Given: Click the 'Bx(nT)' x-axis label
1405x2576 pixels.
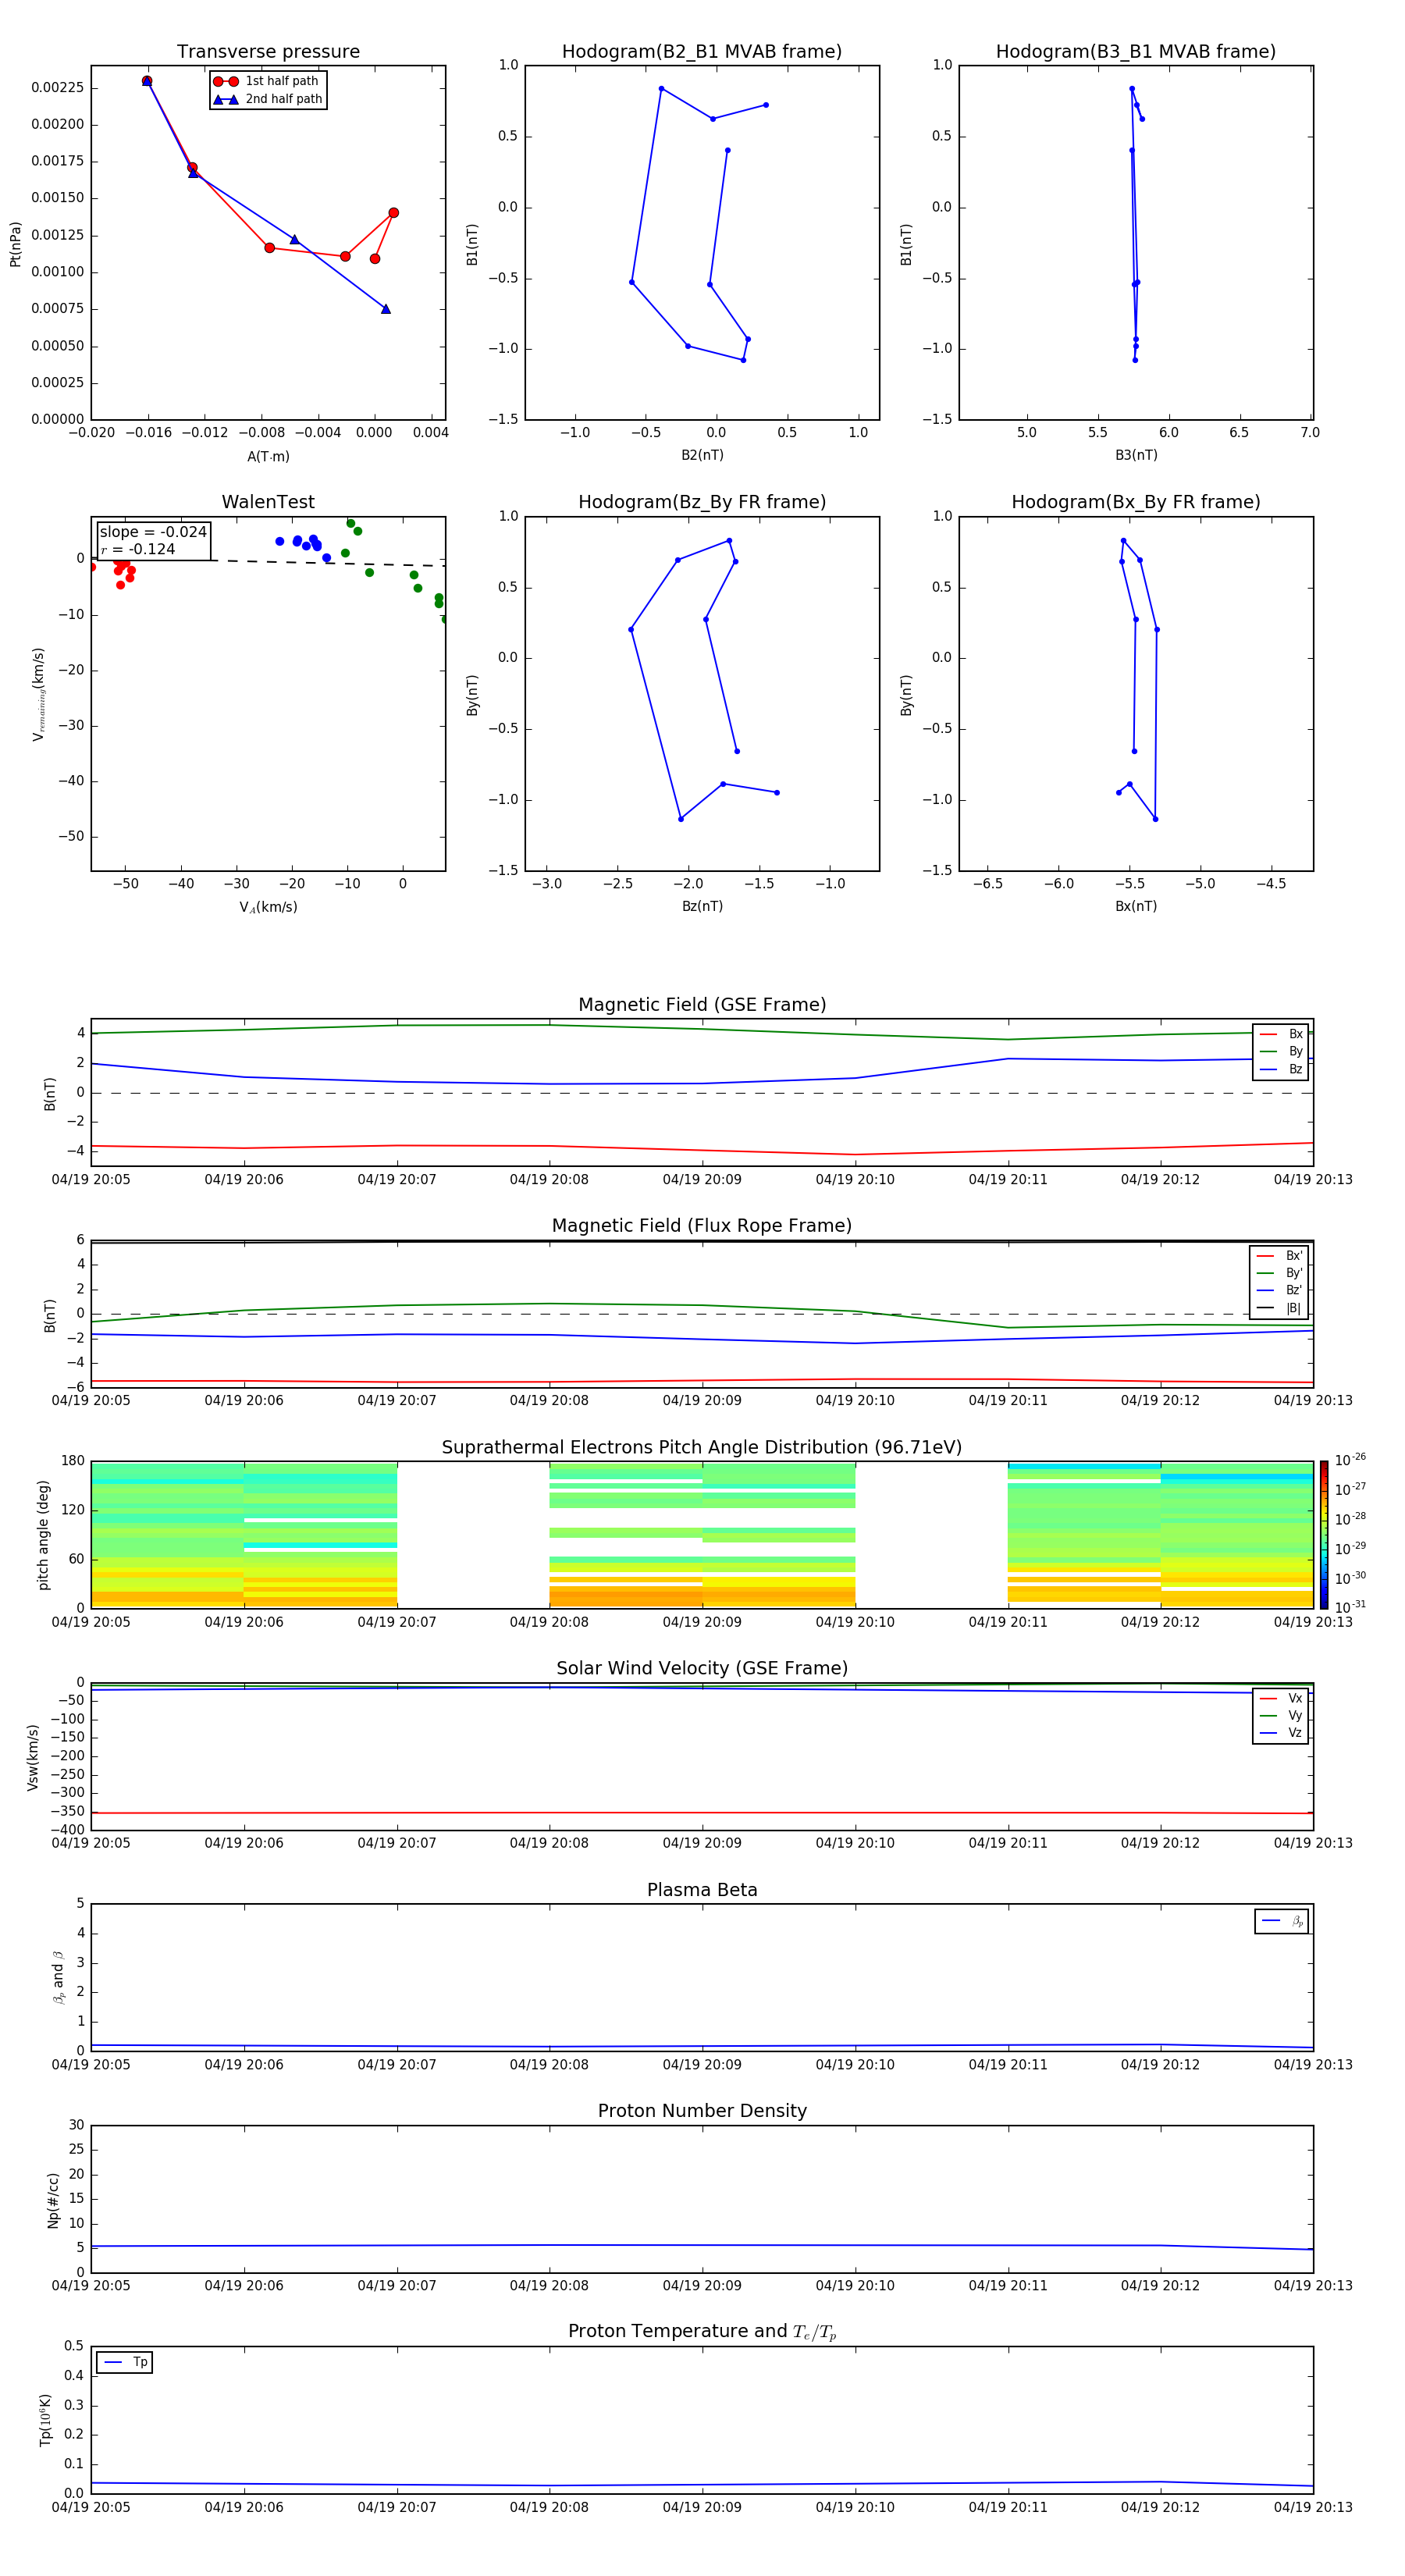Looking at the screenshot, I should click(x=1136, y=906).
